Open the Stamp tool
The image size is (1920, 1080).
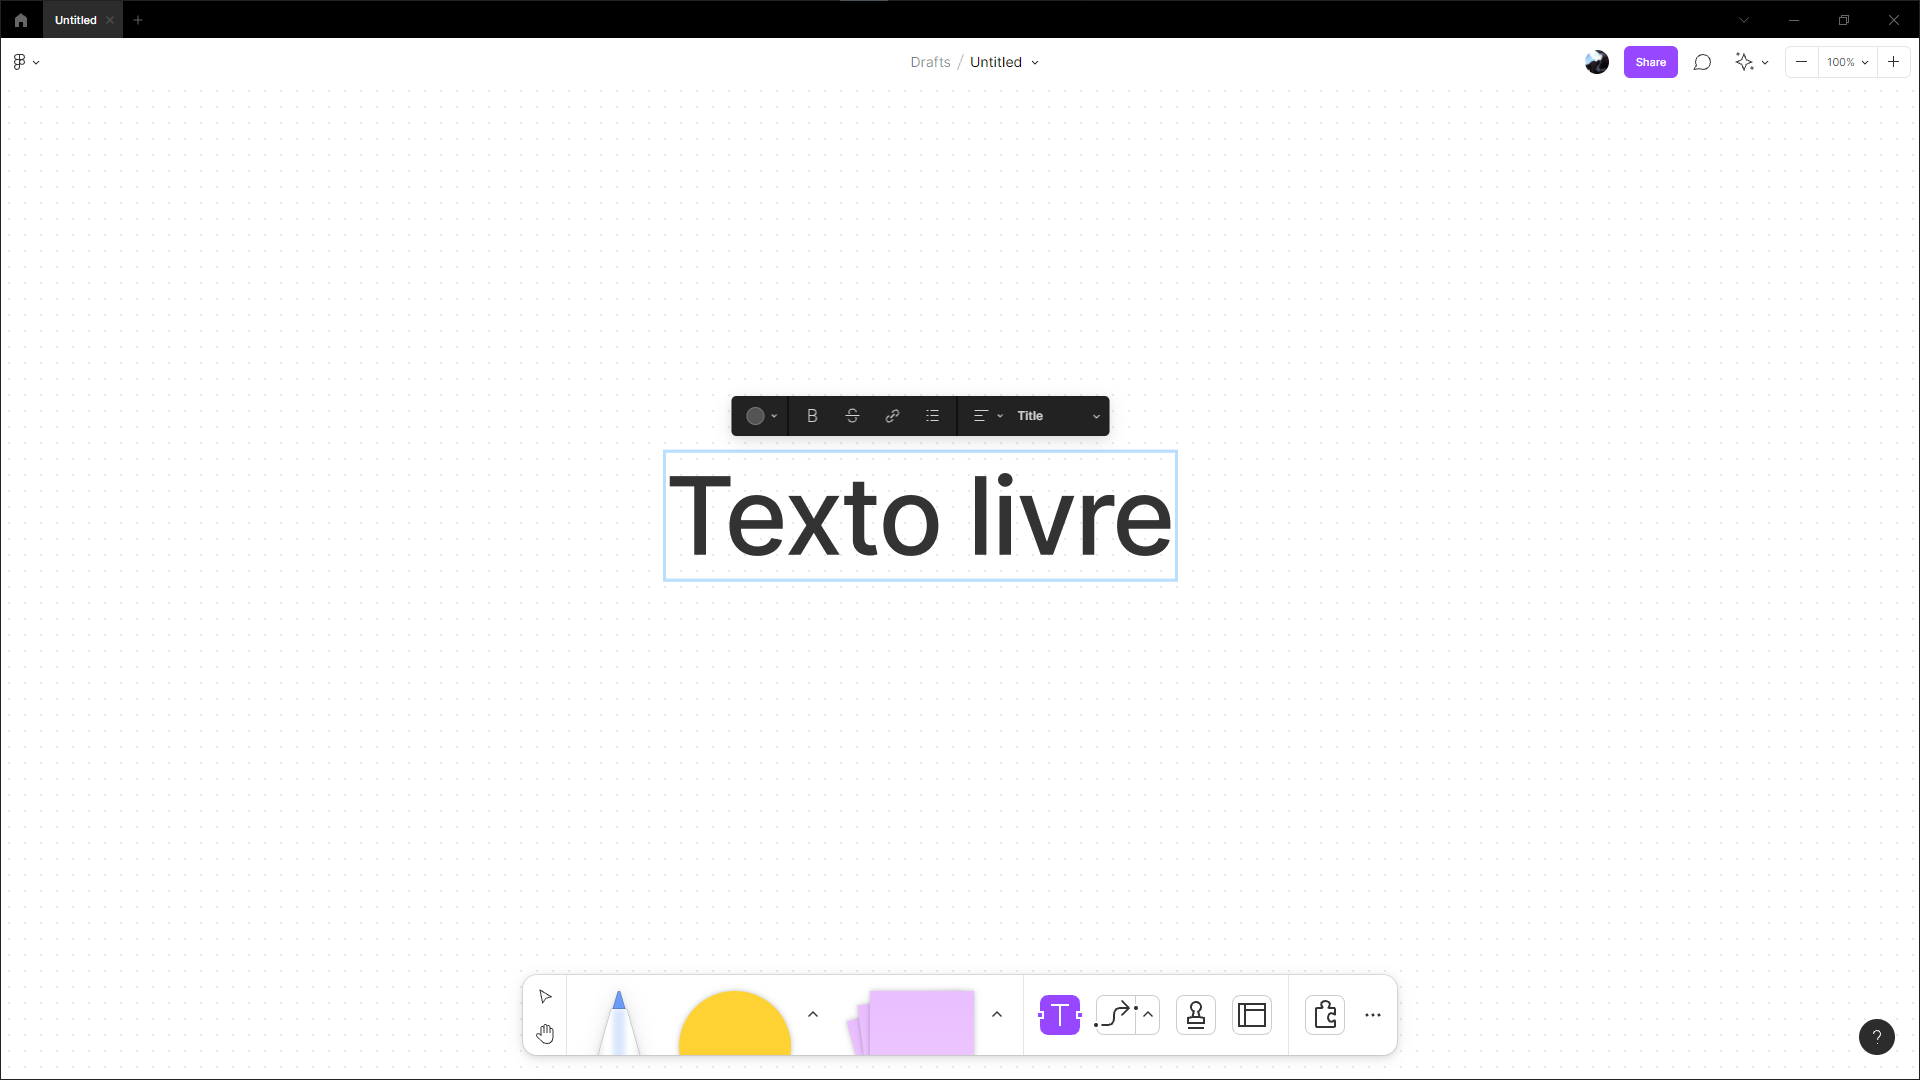click(x=1196, y=1015)
